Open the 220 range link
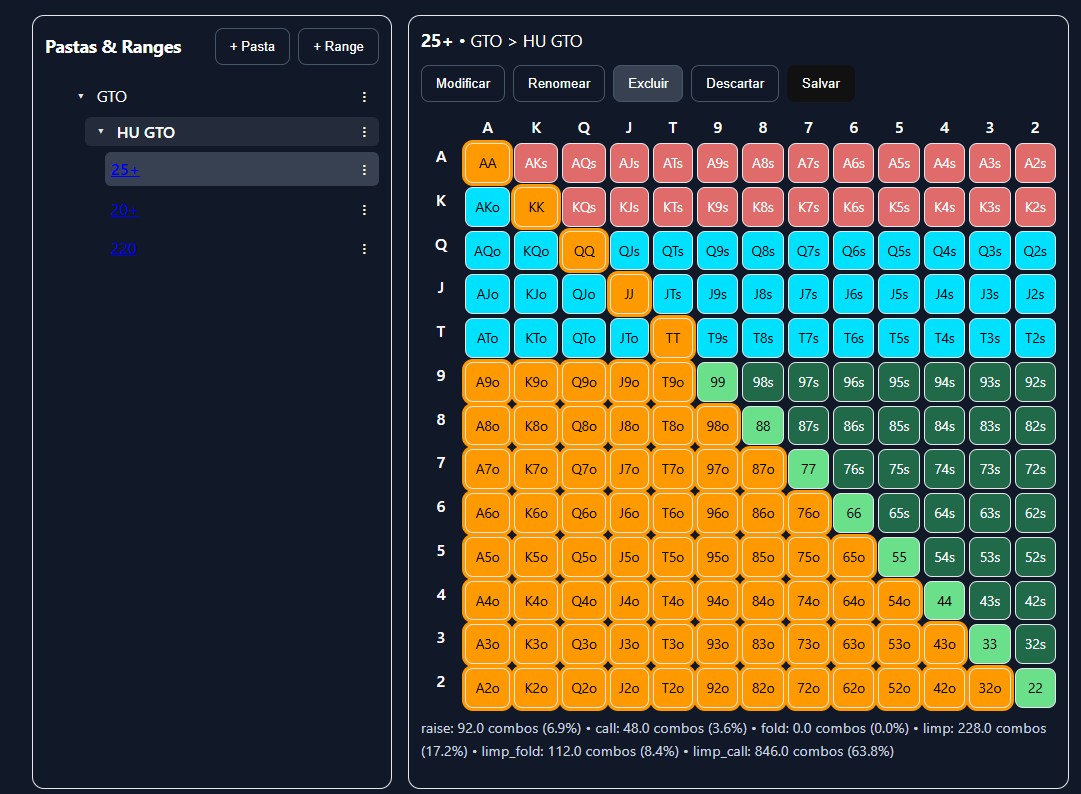Image resolution: width=1081 pixels, height=794 pixels. click(x=123, y=247)
